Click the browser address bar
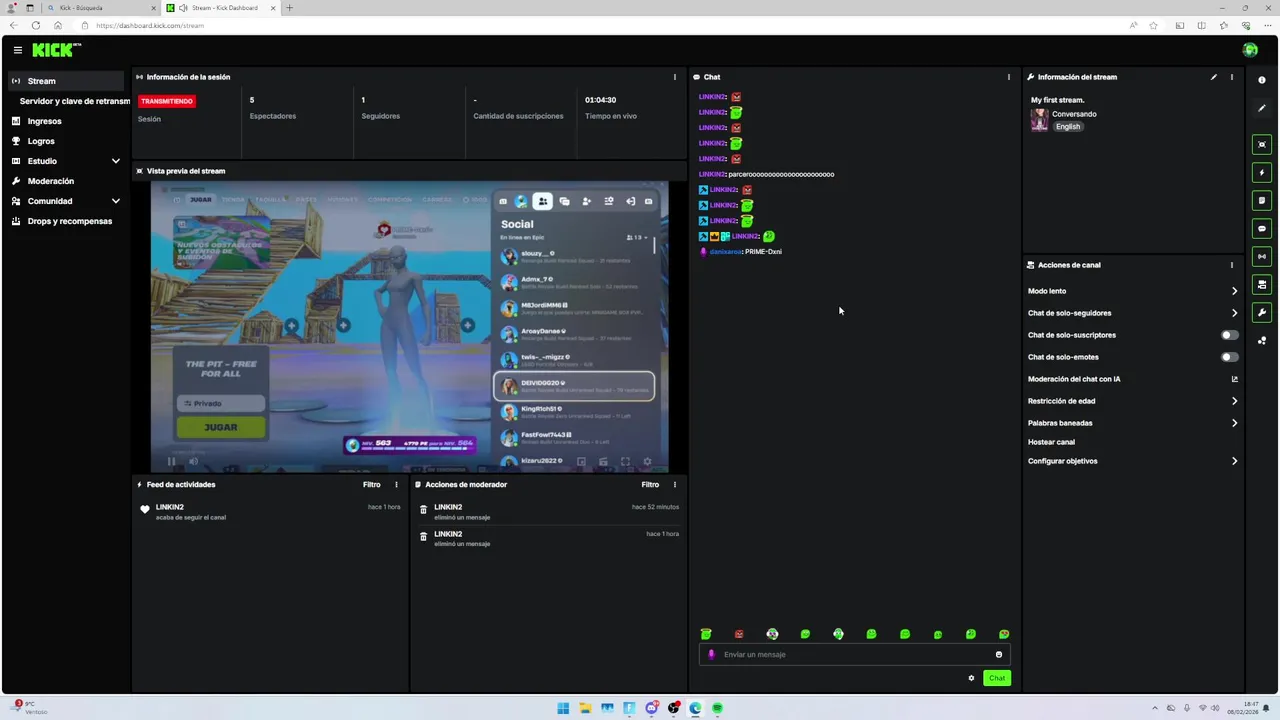The height and width of the screenshot is (720, 1280). [x=600, y=25]
